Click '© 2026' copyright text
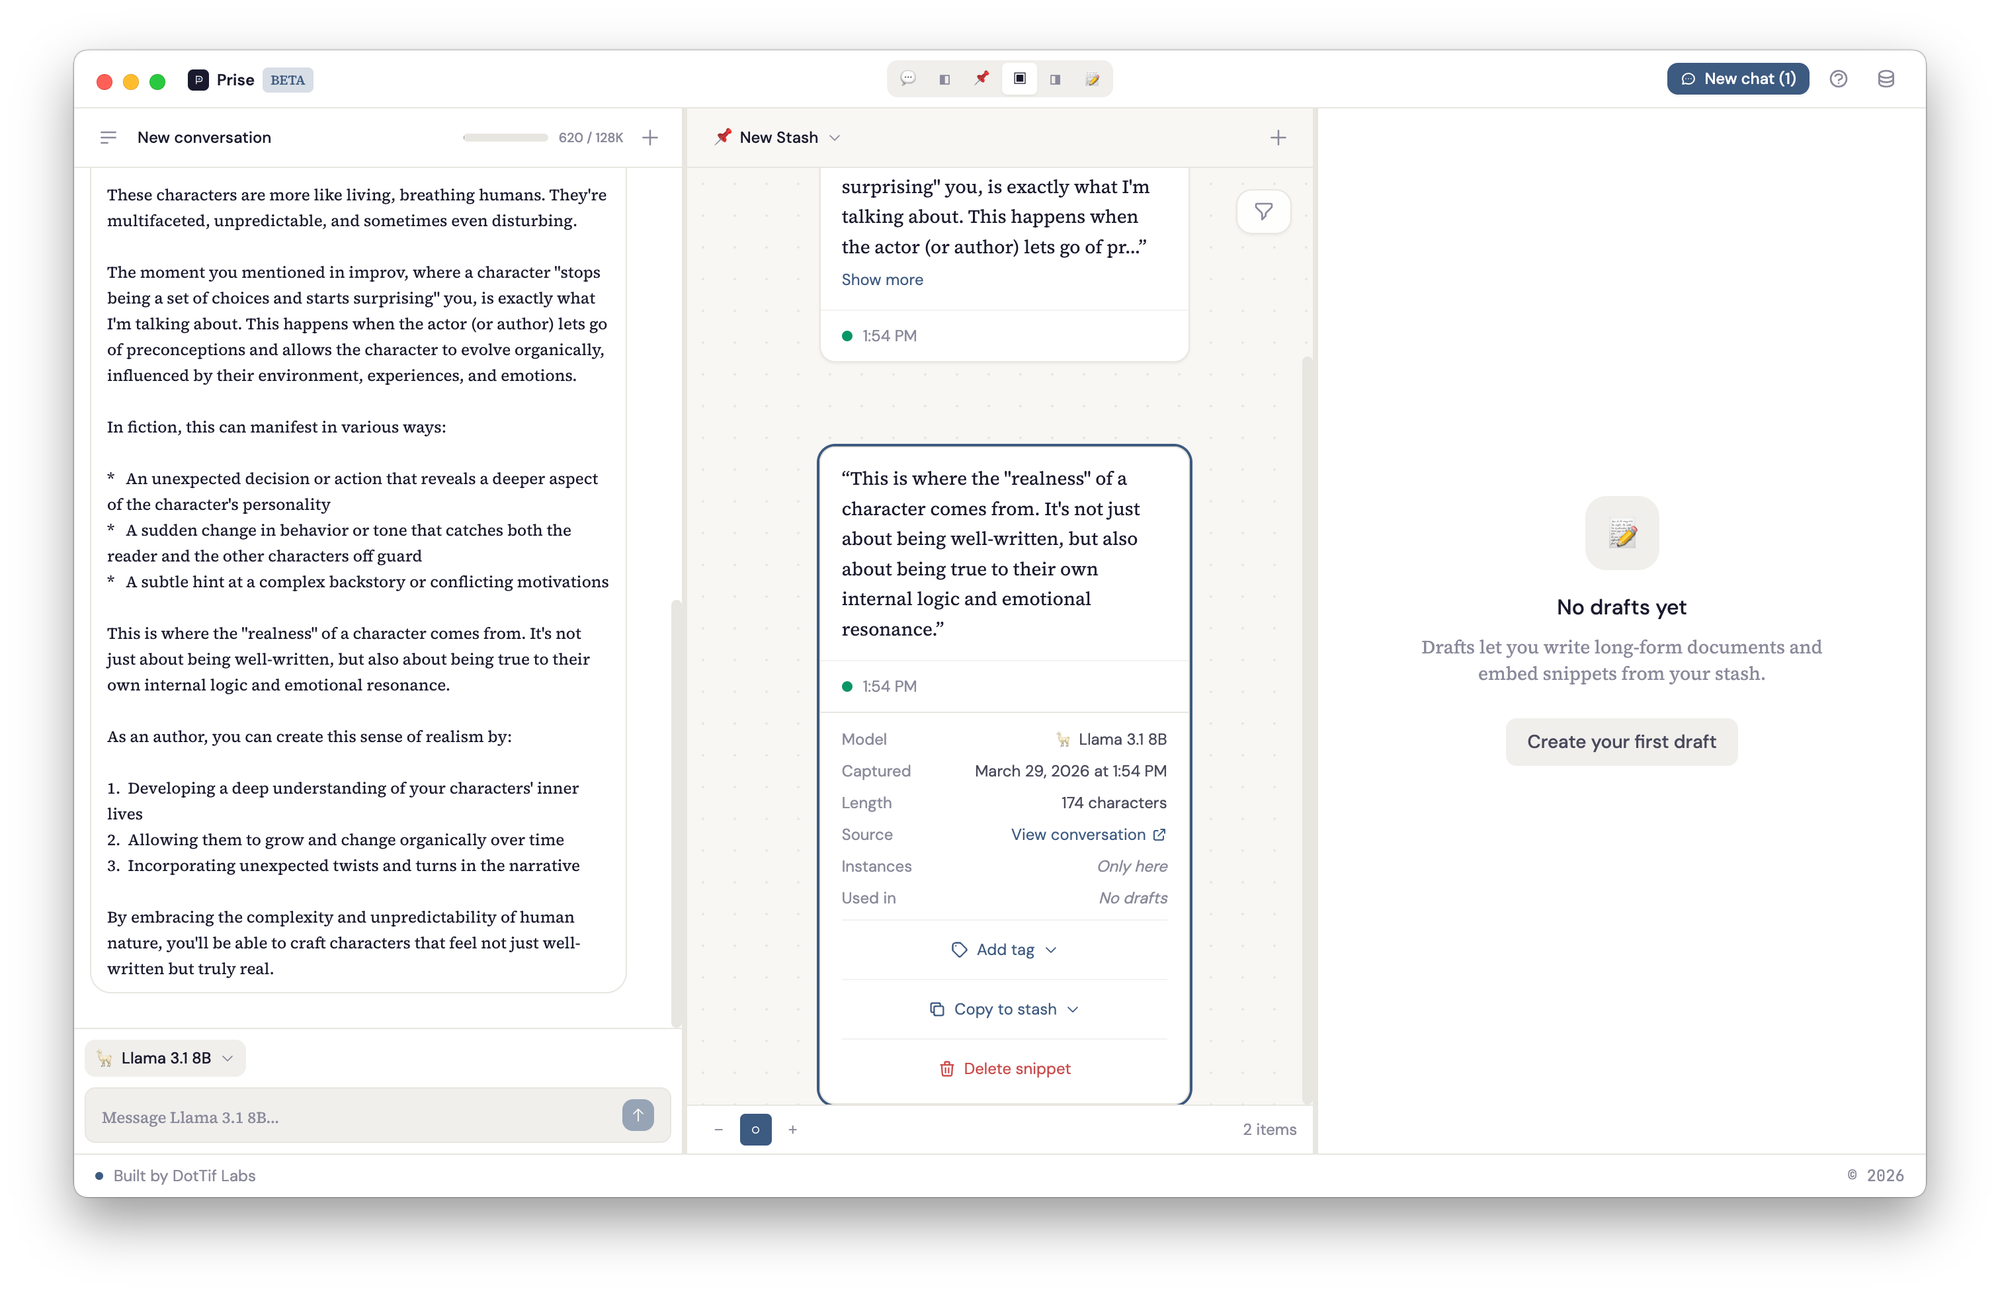The image size is (2000, 1295). [1875, 1176]
